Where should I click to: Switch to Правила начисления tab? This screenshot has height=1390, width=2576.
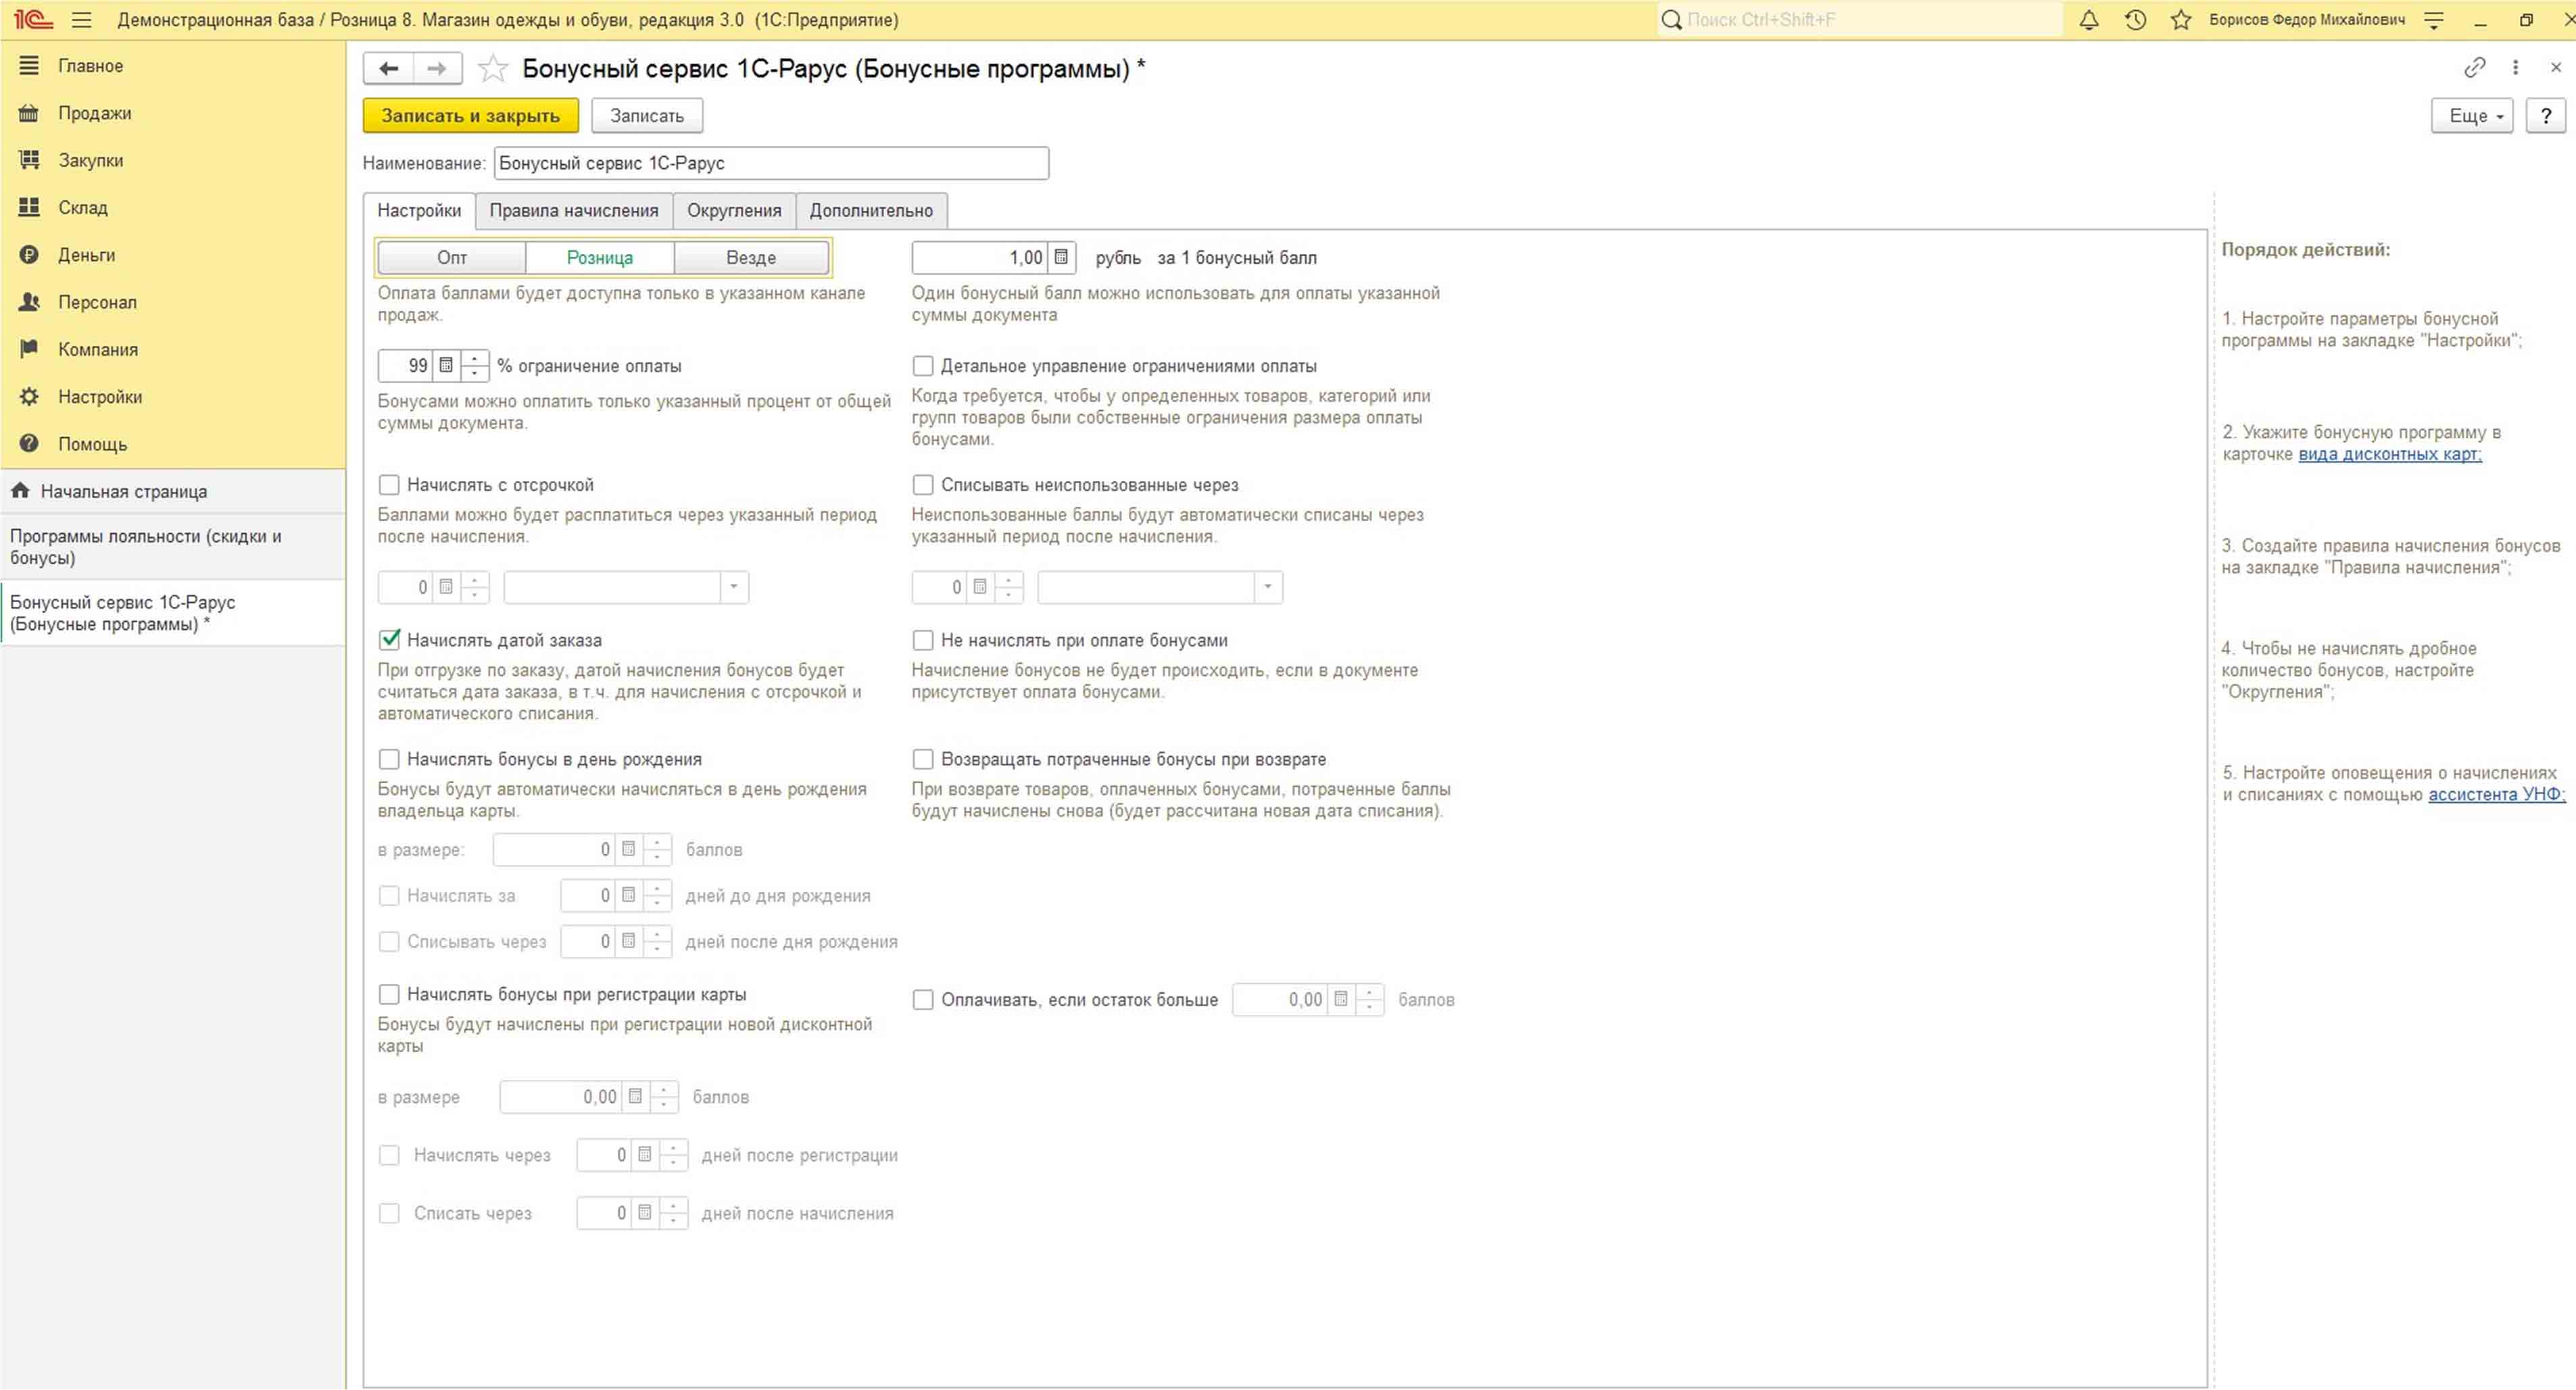point(574,210)
